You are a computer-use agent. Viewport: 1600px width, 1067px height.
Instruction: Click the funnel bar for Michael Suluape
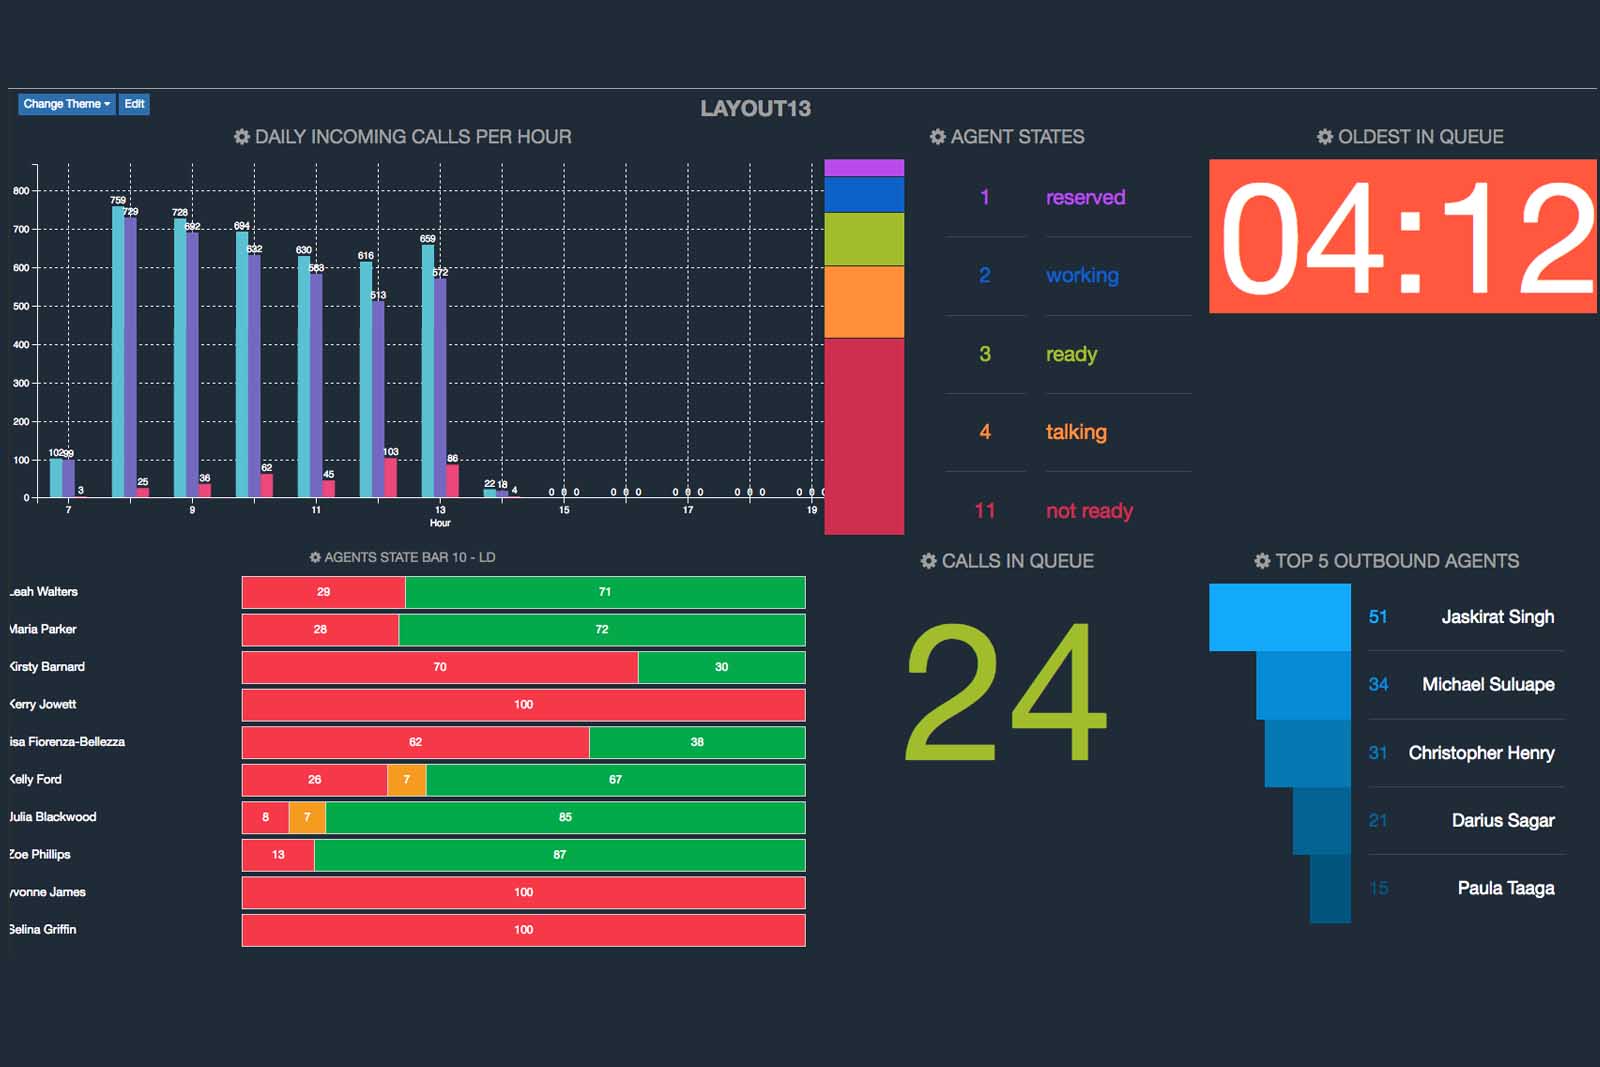[1303, 686]
